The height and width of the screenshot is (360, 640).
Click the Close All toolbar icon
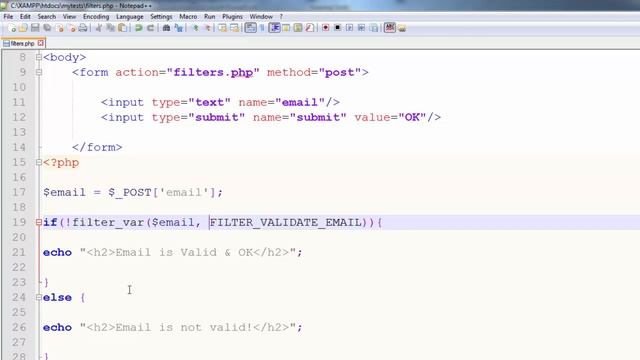pyautogui.click(x=72, y=28)
